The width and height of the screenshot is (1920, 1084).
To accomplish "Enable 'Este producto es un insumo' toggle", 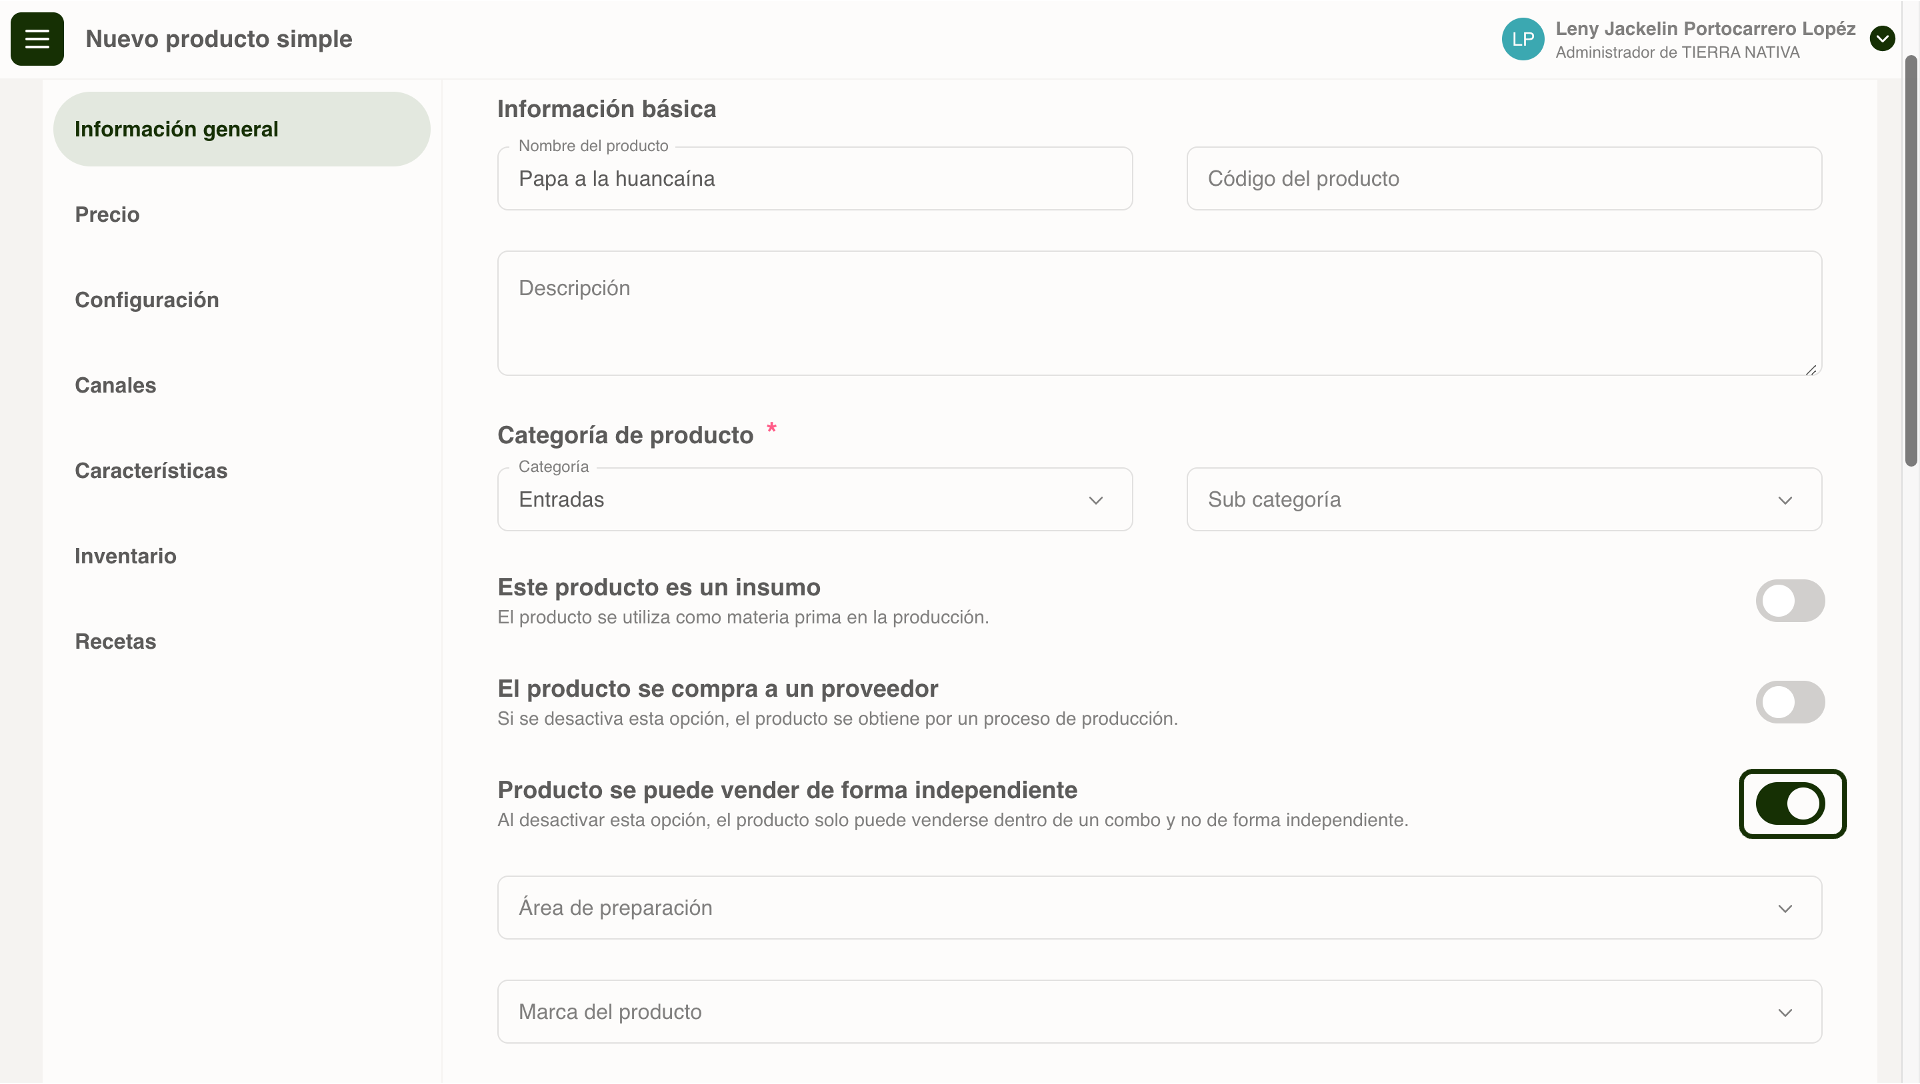I will [1790, 601].
